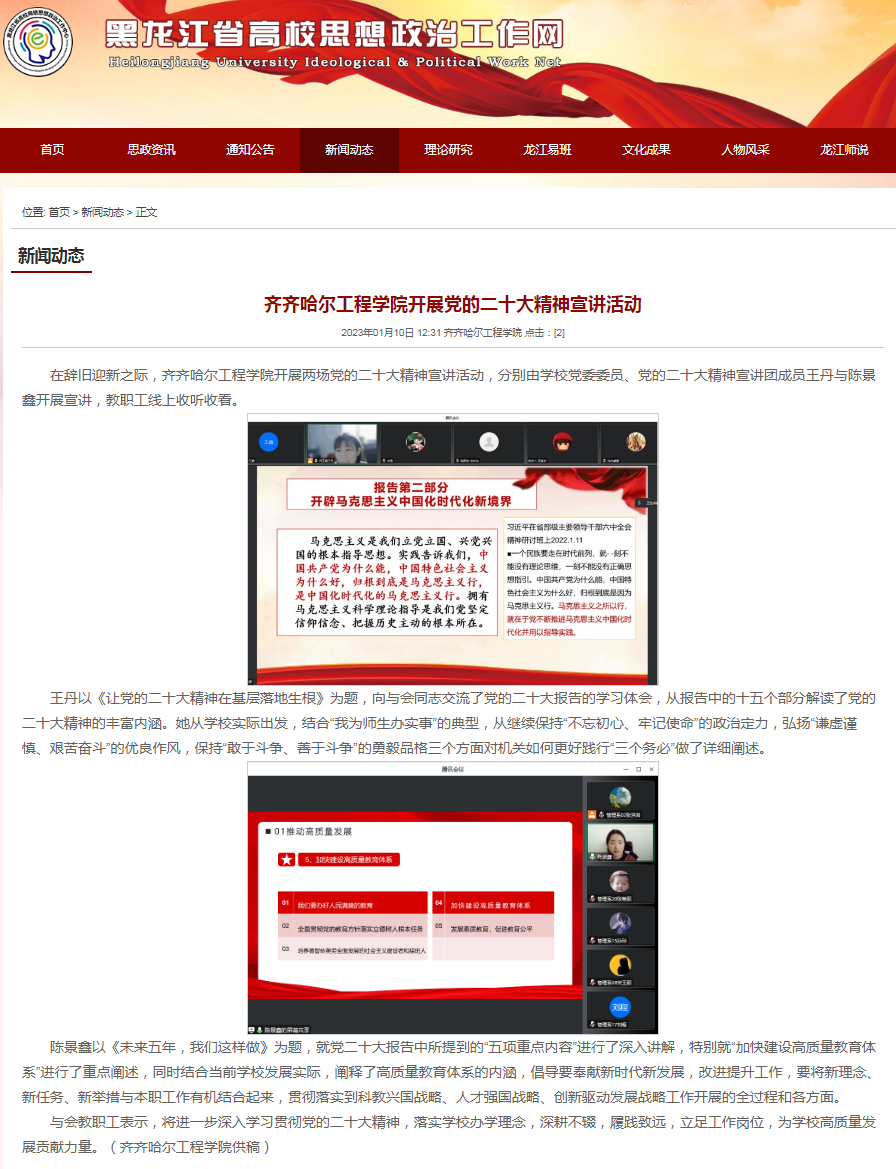Click the 首页 breadcrumb link
This screenshot has width=896, height=1169.
click(x=59, y=212)
